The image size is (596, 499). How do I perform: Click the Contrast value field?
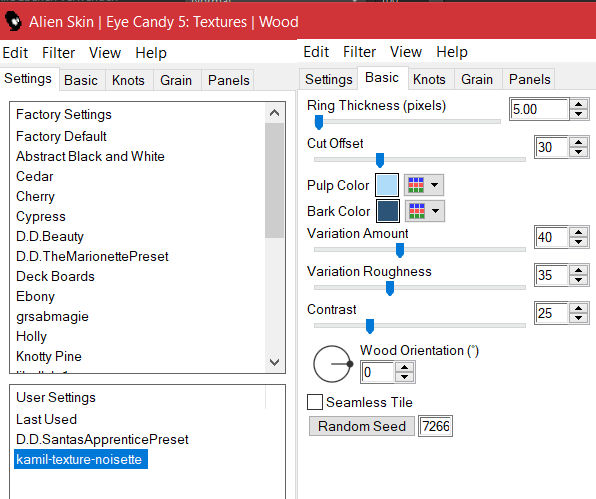click(552, 313)
